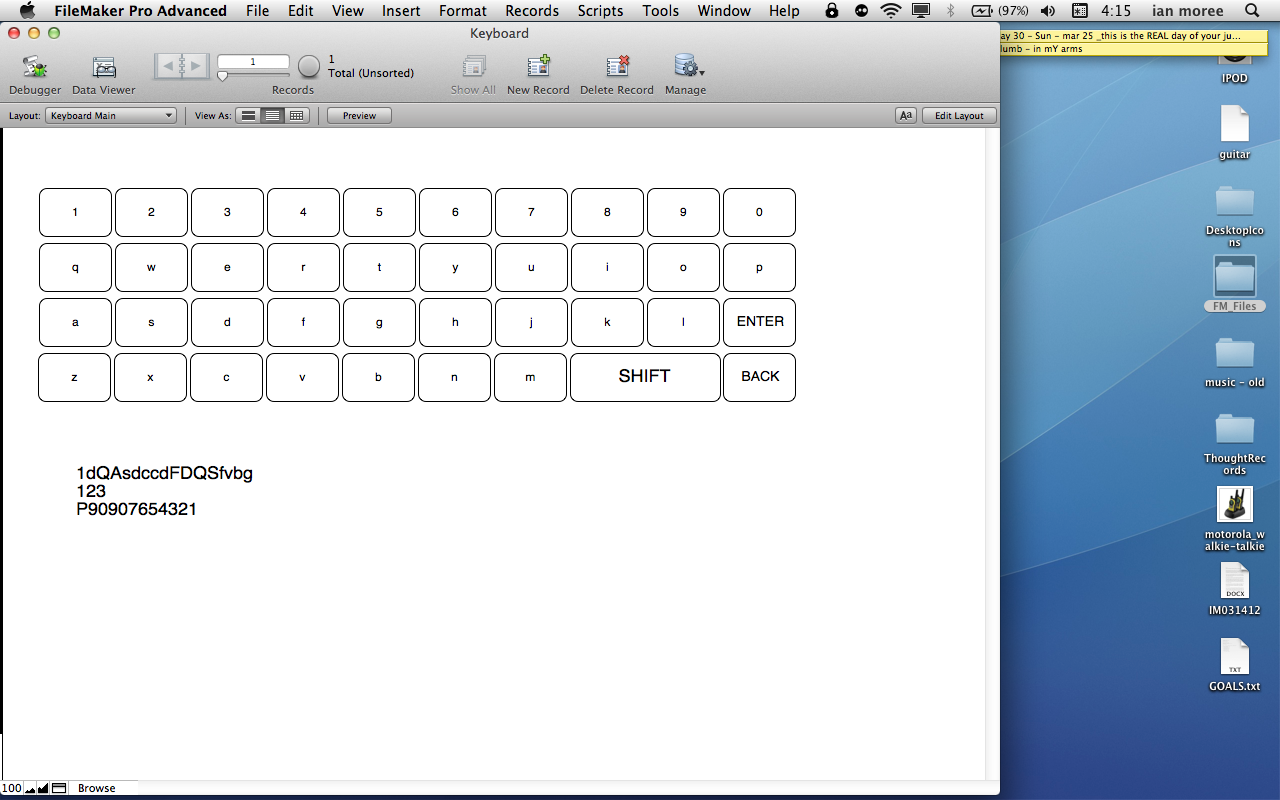Open the Layout dropdown showing Keyboard Main
Viewport: 1280px width, 800px height.
click(x=111, y=116)
